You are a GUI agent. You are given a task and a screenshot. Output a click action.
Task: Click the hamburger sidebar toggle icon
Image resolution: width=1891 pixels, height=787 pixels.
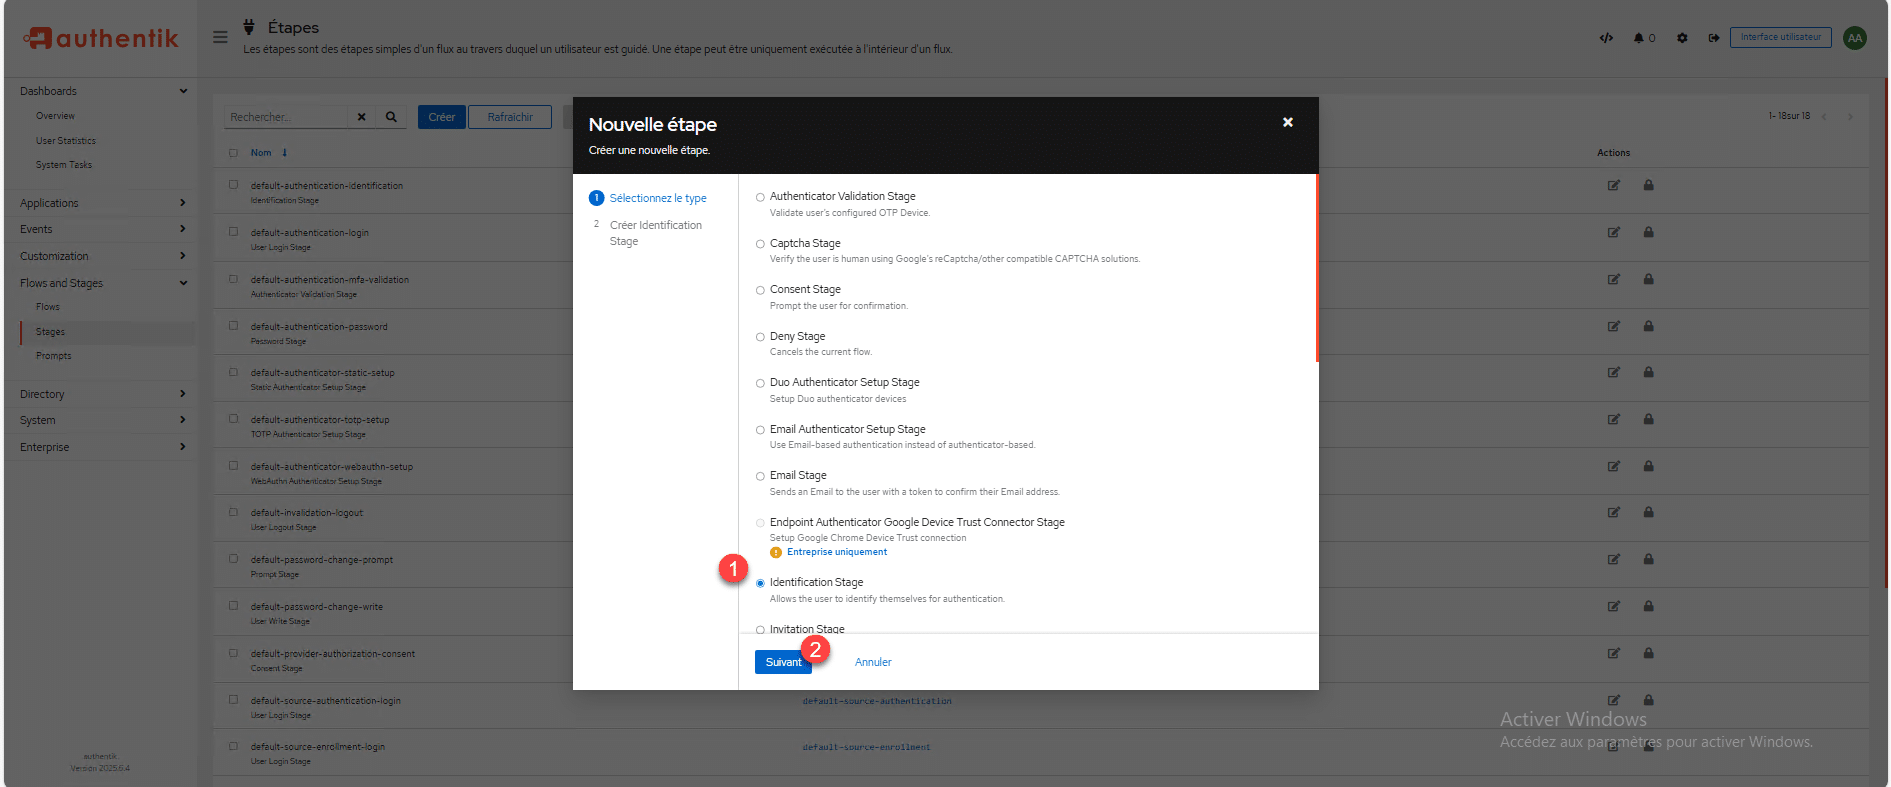coord(220,37)
